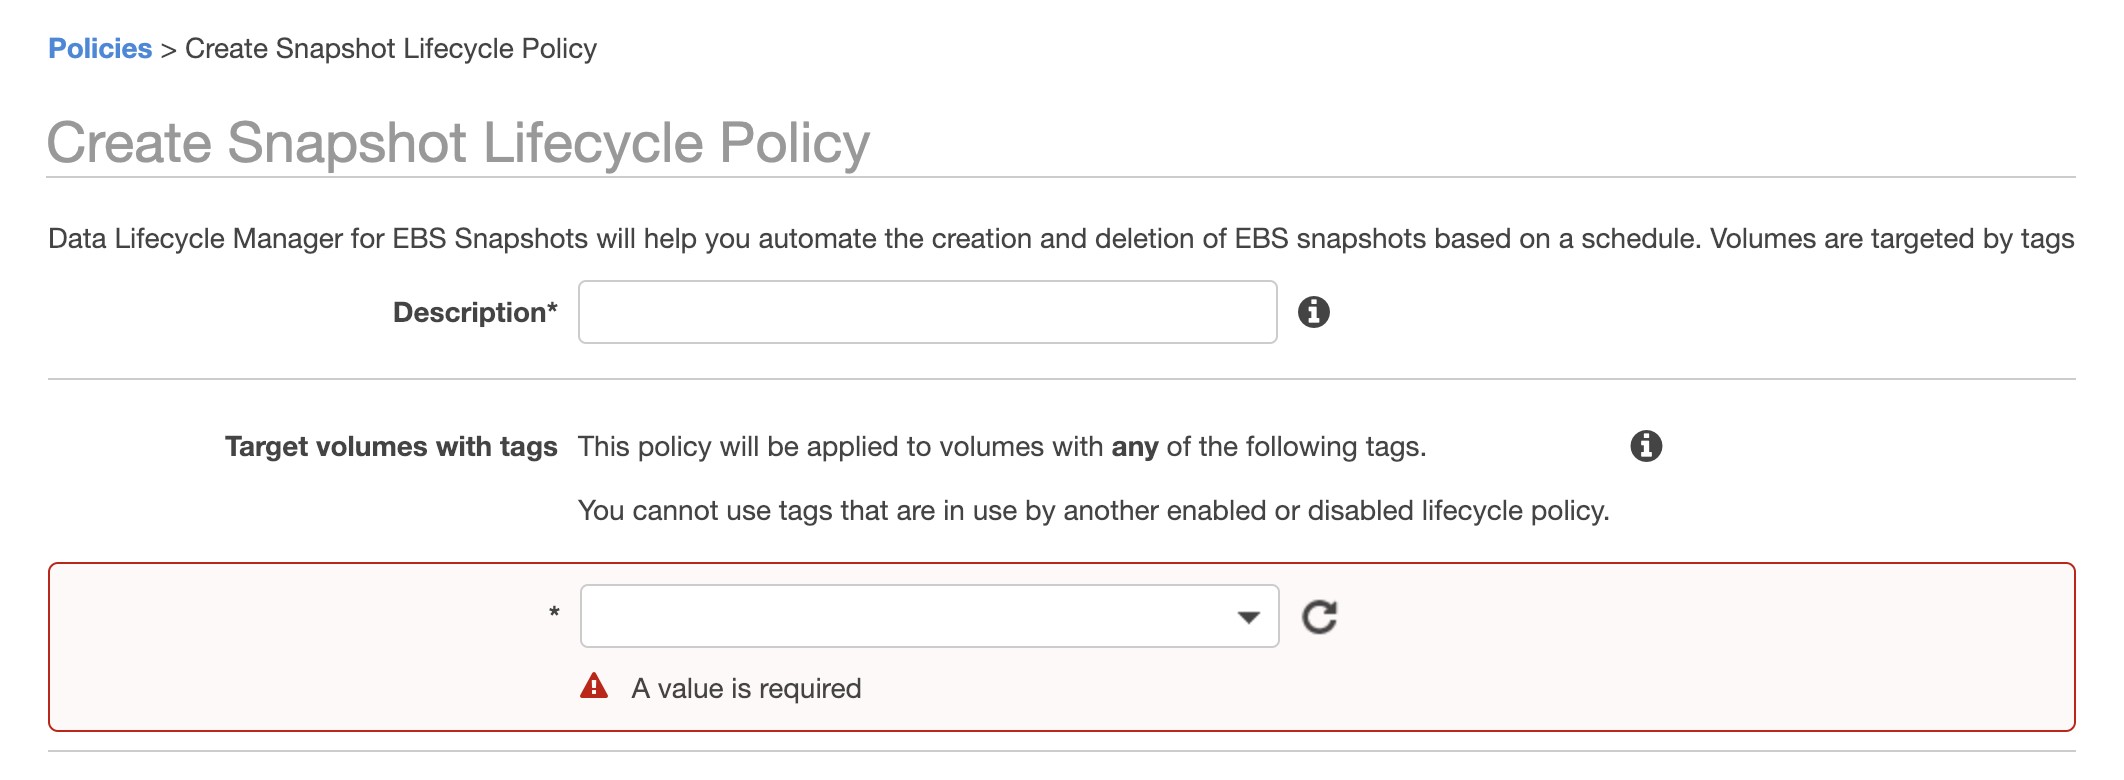Click the large Create Snapshot Lifecycle Policy heading

click(458, 143)
